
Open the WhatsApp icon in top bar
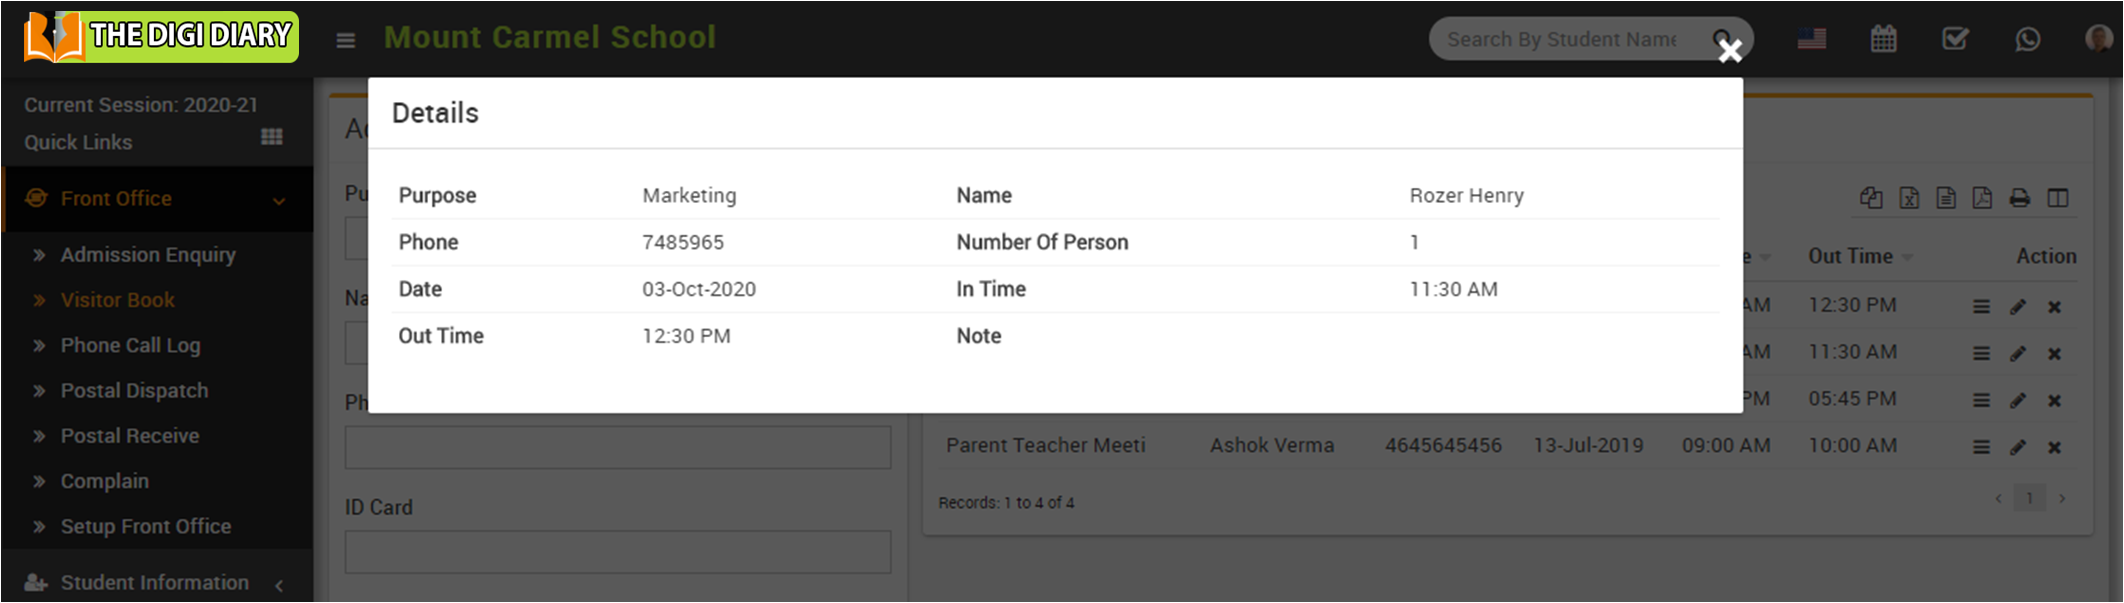(2027, 39)
